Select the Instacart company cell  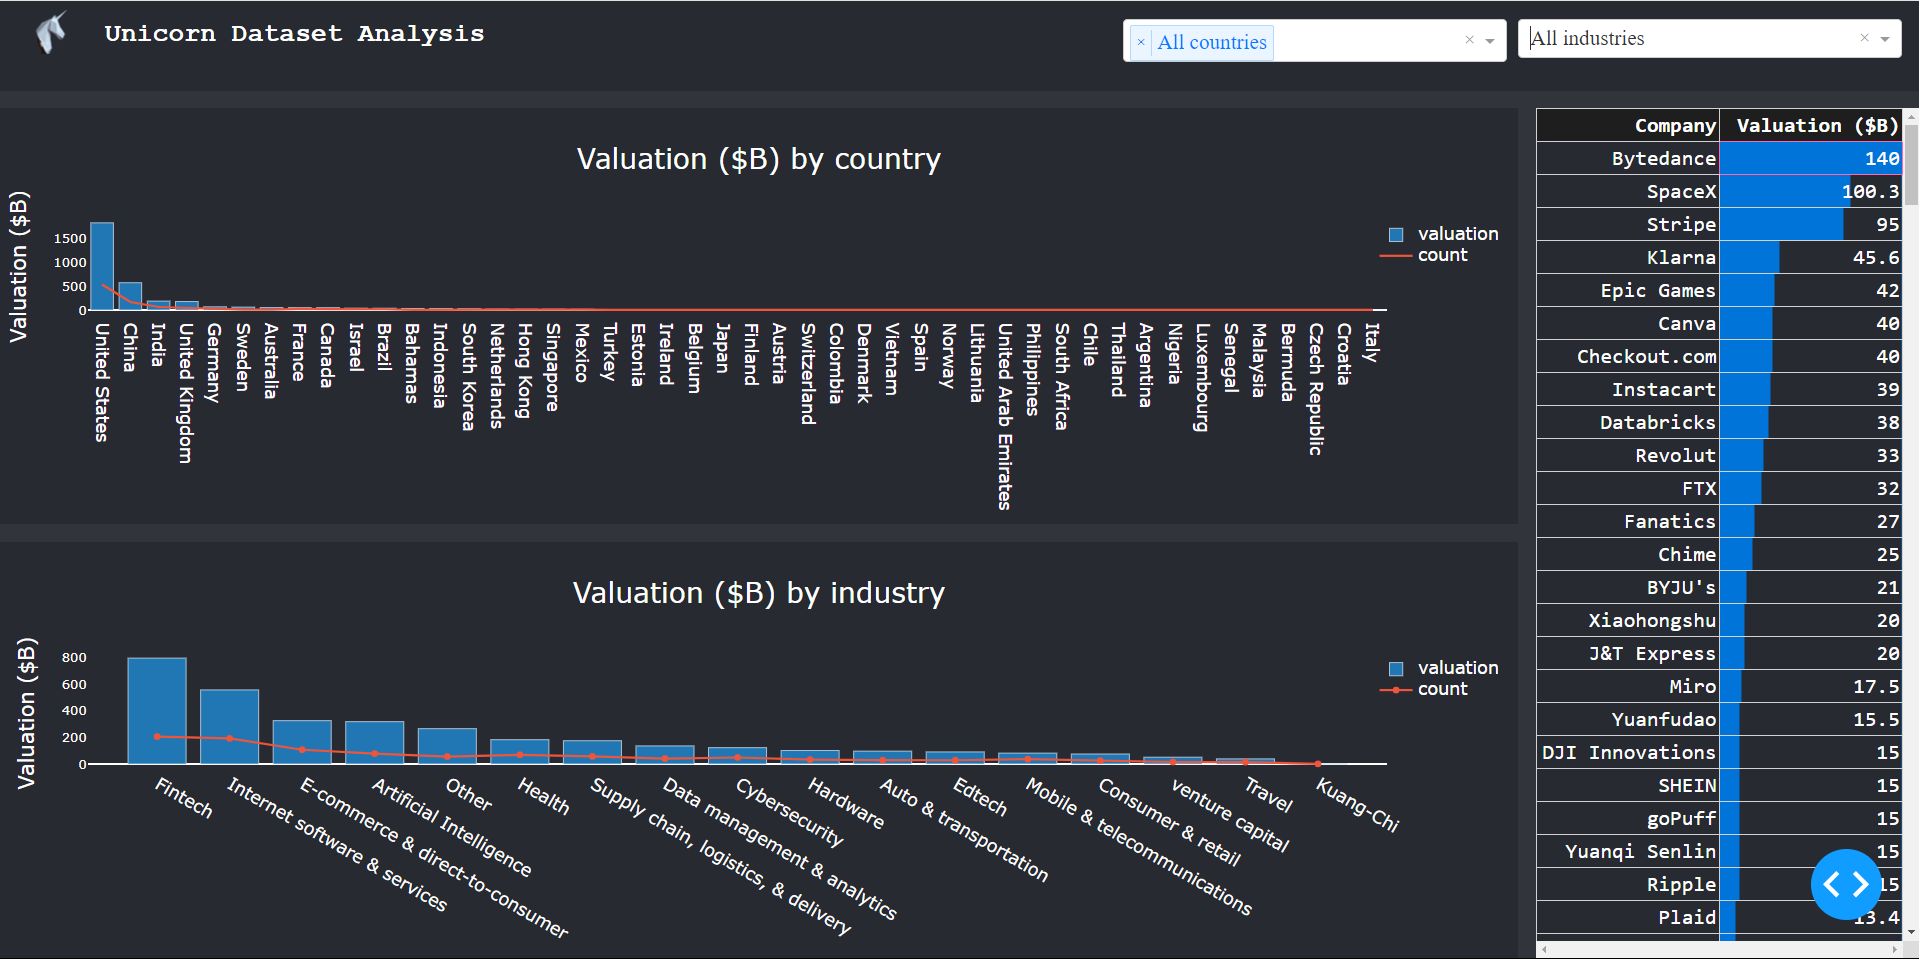click(x=1628, y=389)
